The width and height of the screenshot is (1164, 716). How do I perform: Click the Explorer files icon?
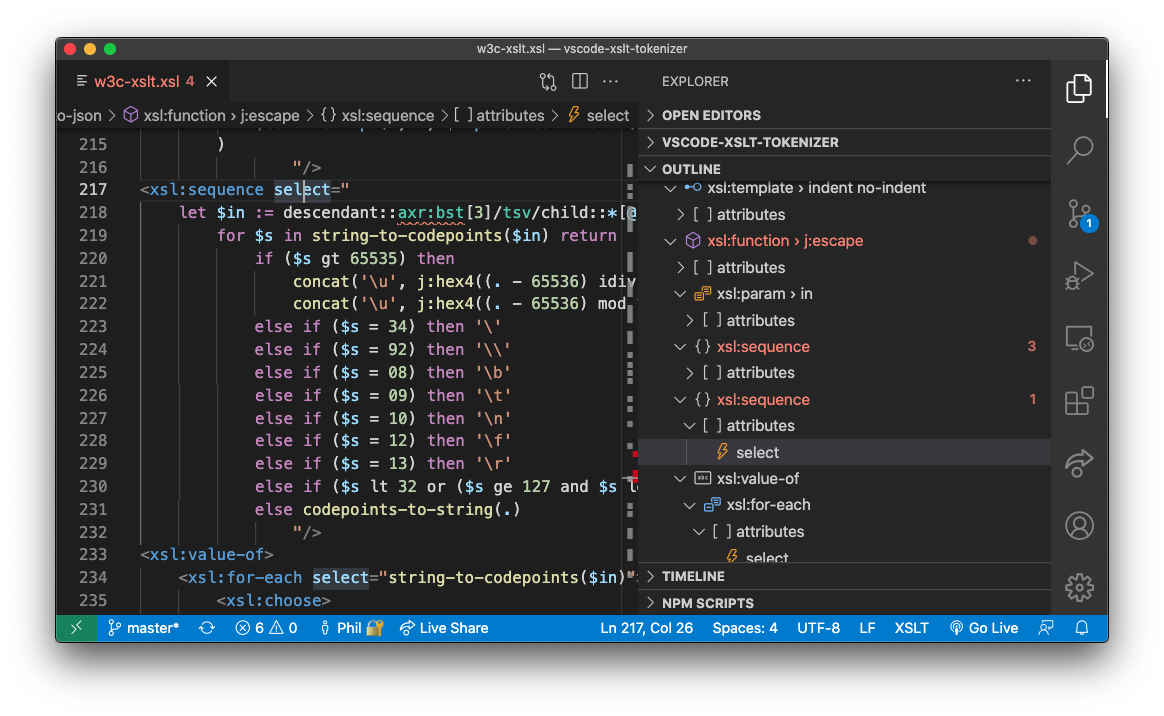pyautogui.click(x=1079, y=88)
